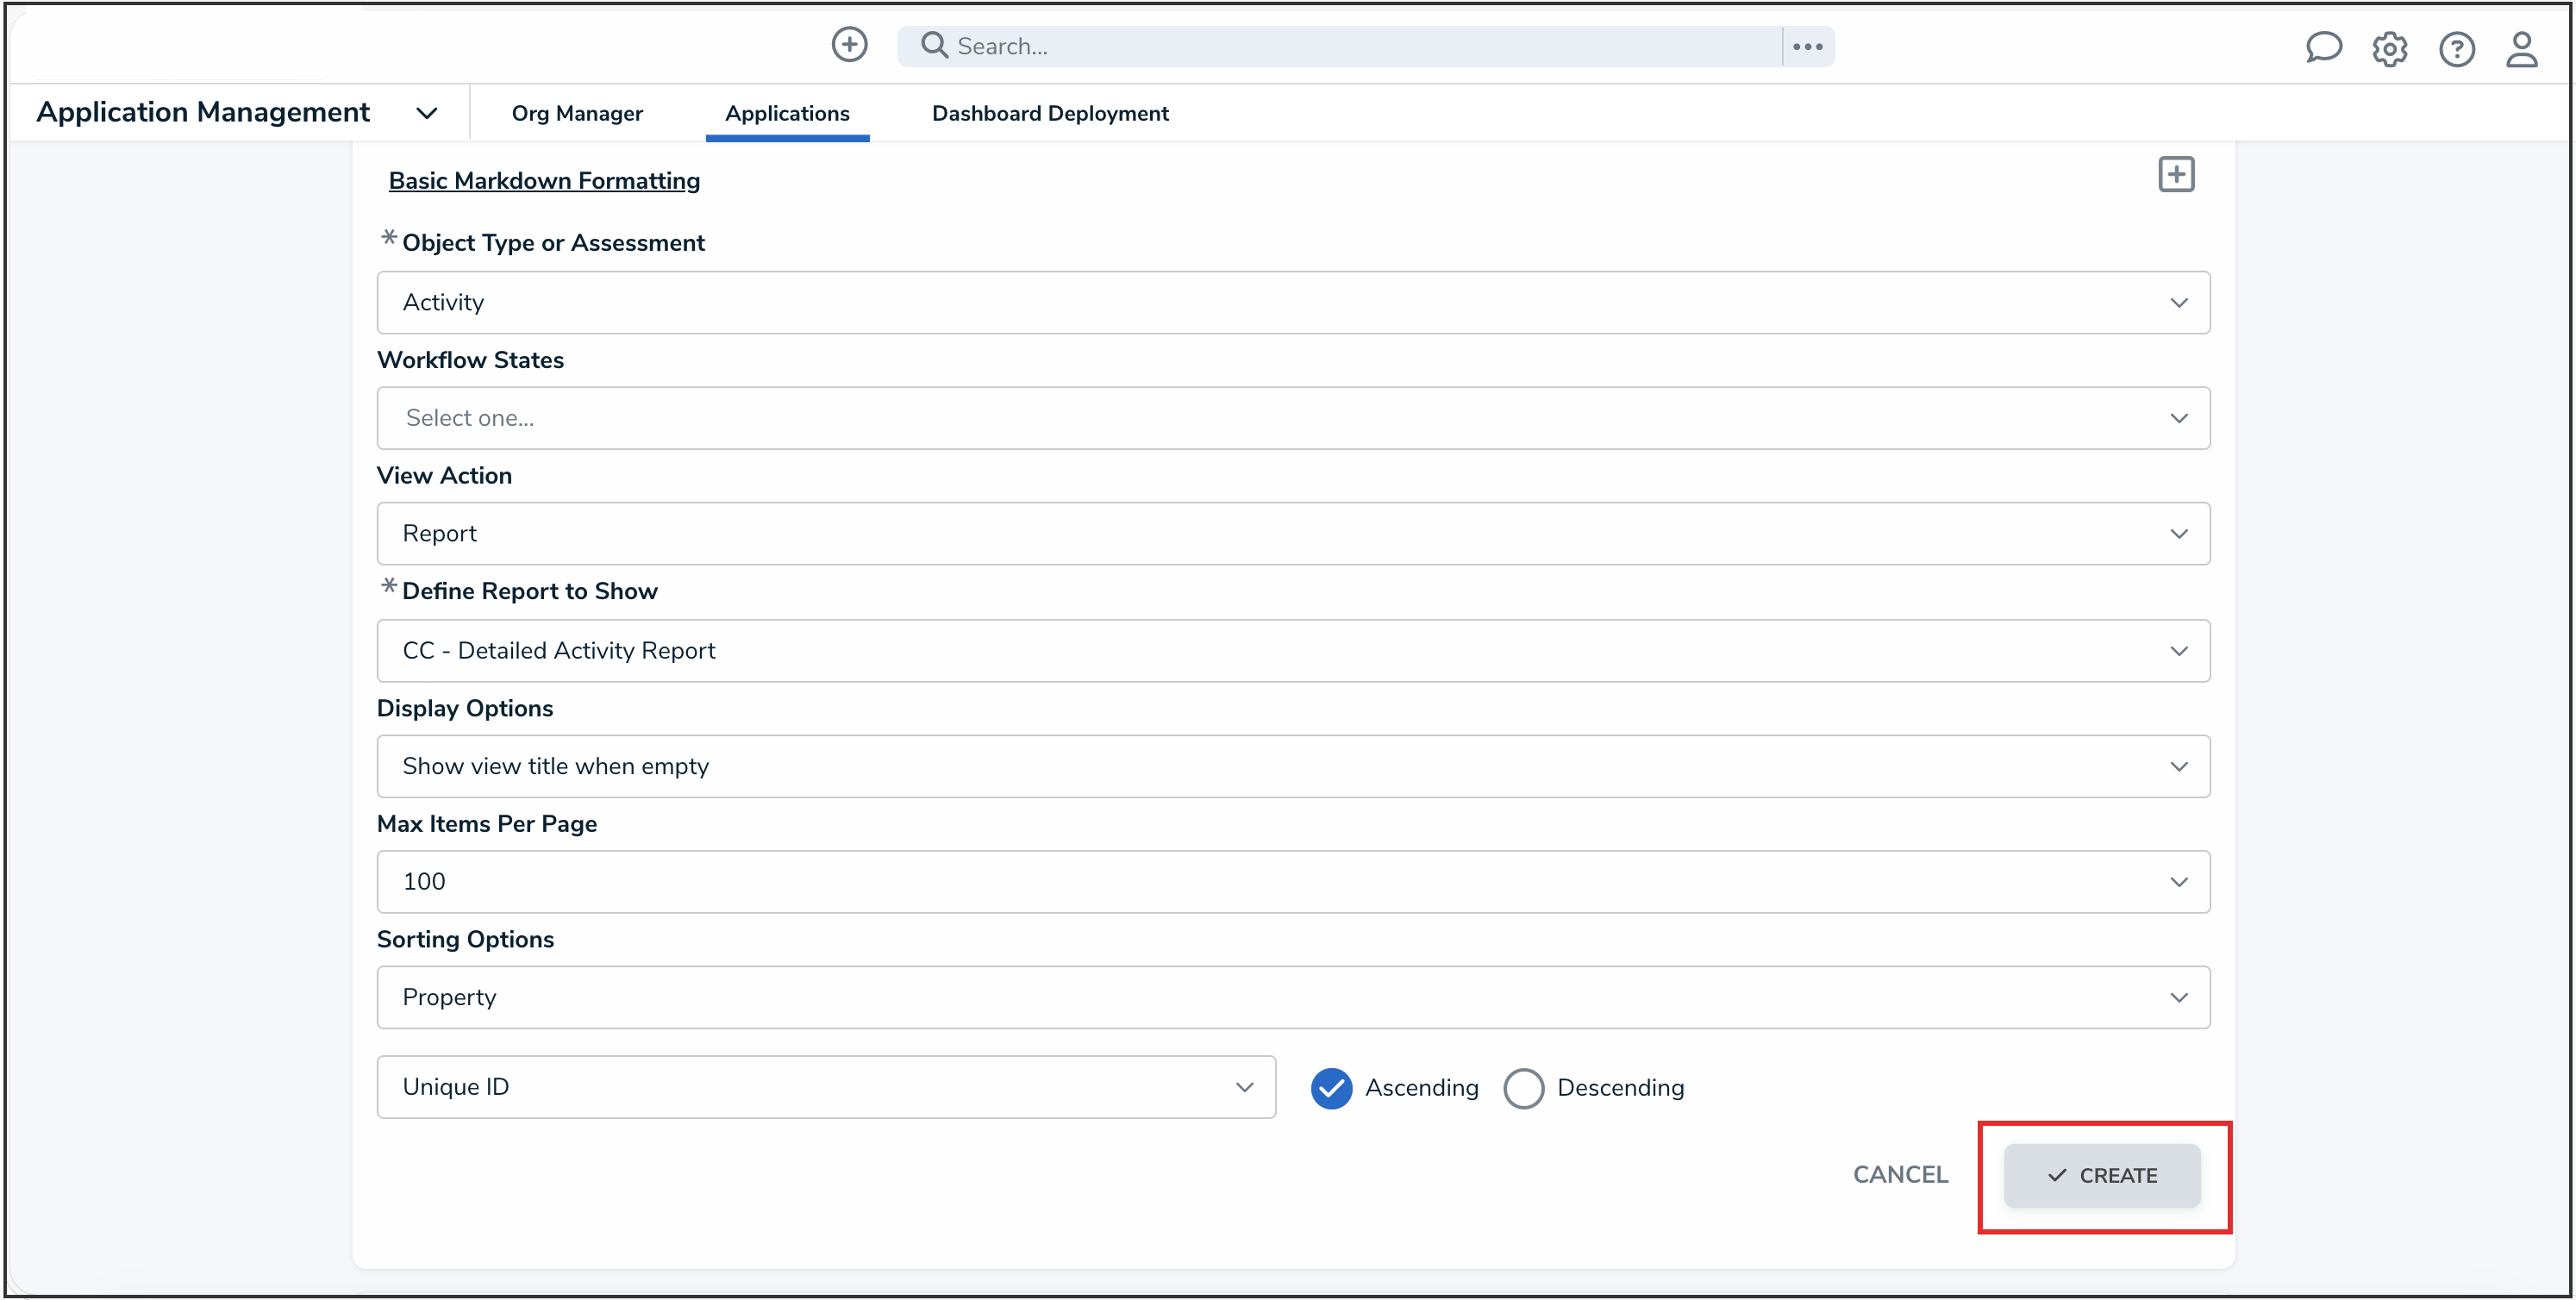Click the search magnifier icon
The image size is (2576, 1300).
tap(933, 45)
